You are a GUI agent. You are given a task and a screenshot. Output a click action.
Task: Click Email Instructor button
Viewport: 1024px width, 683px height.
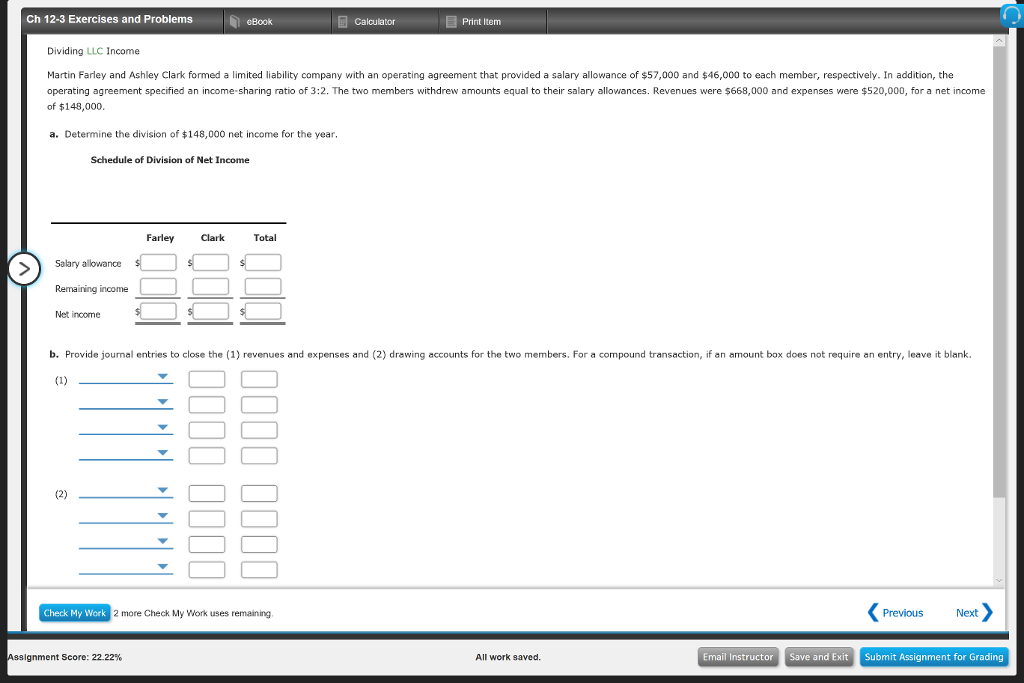738,657
